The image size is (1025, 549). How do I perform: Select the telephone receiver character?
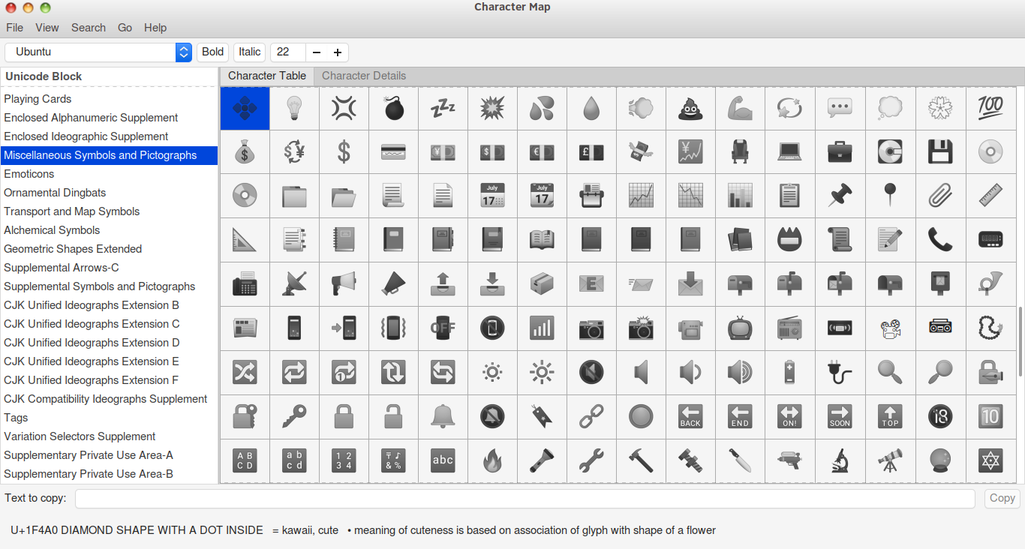(x=939, y=240)
